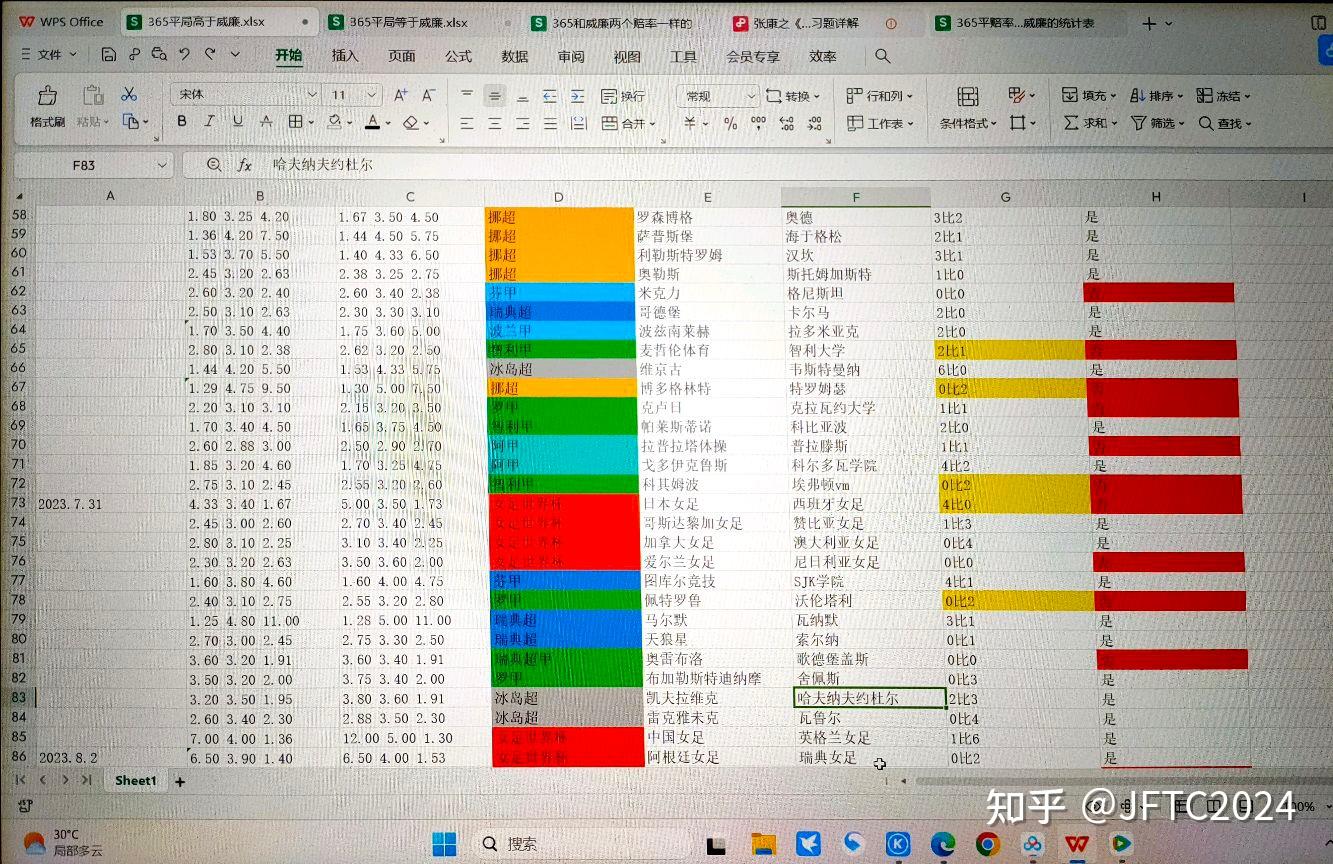Click the WPS Office home button

pos(60,22)
